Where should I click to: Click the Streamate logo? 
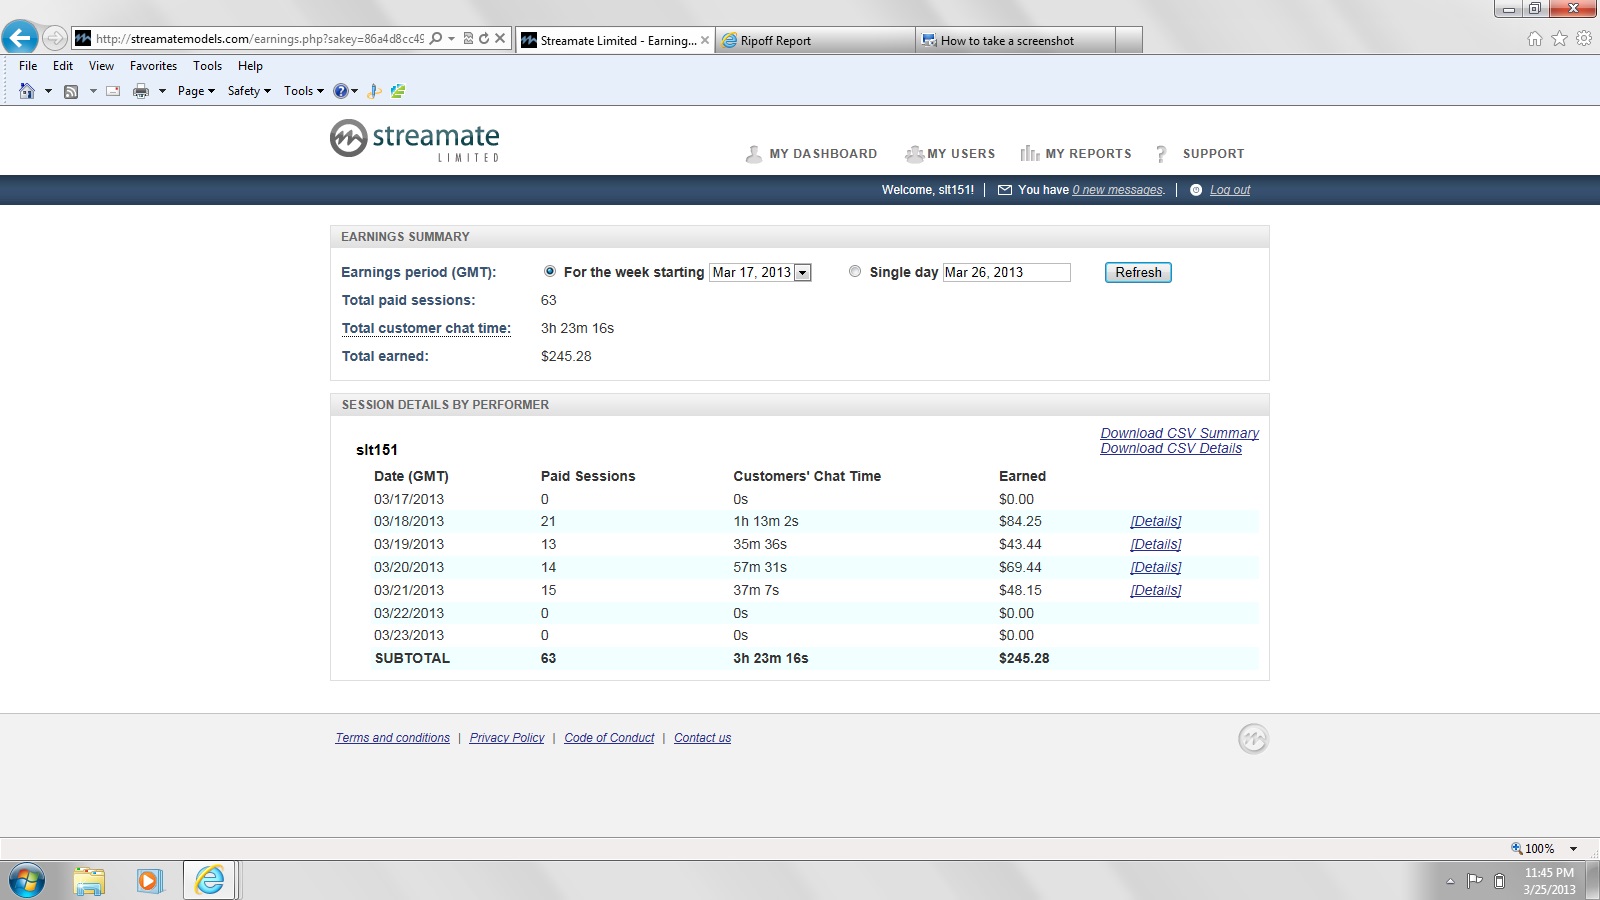pos(415,140)
